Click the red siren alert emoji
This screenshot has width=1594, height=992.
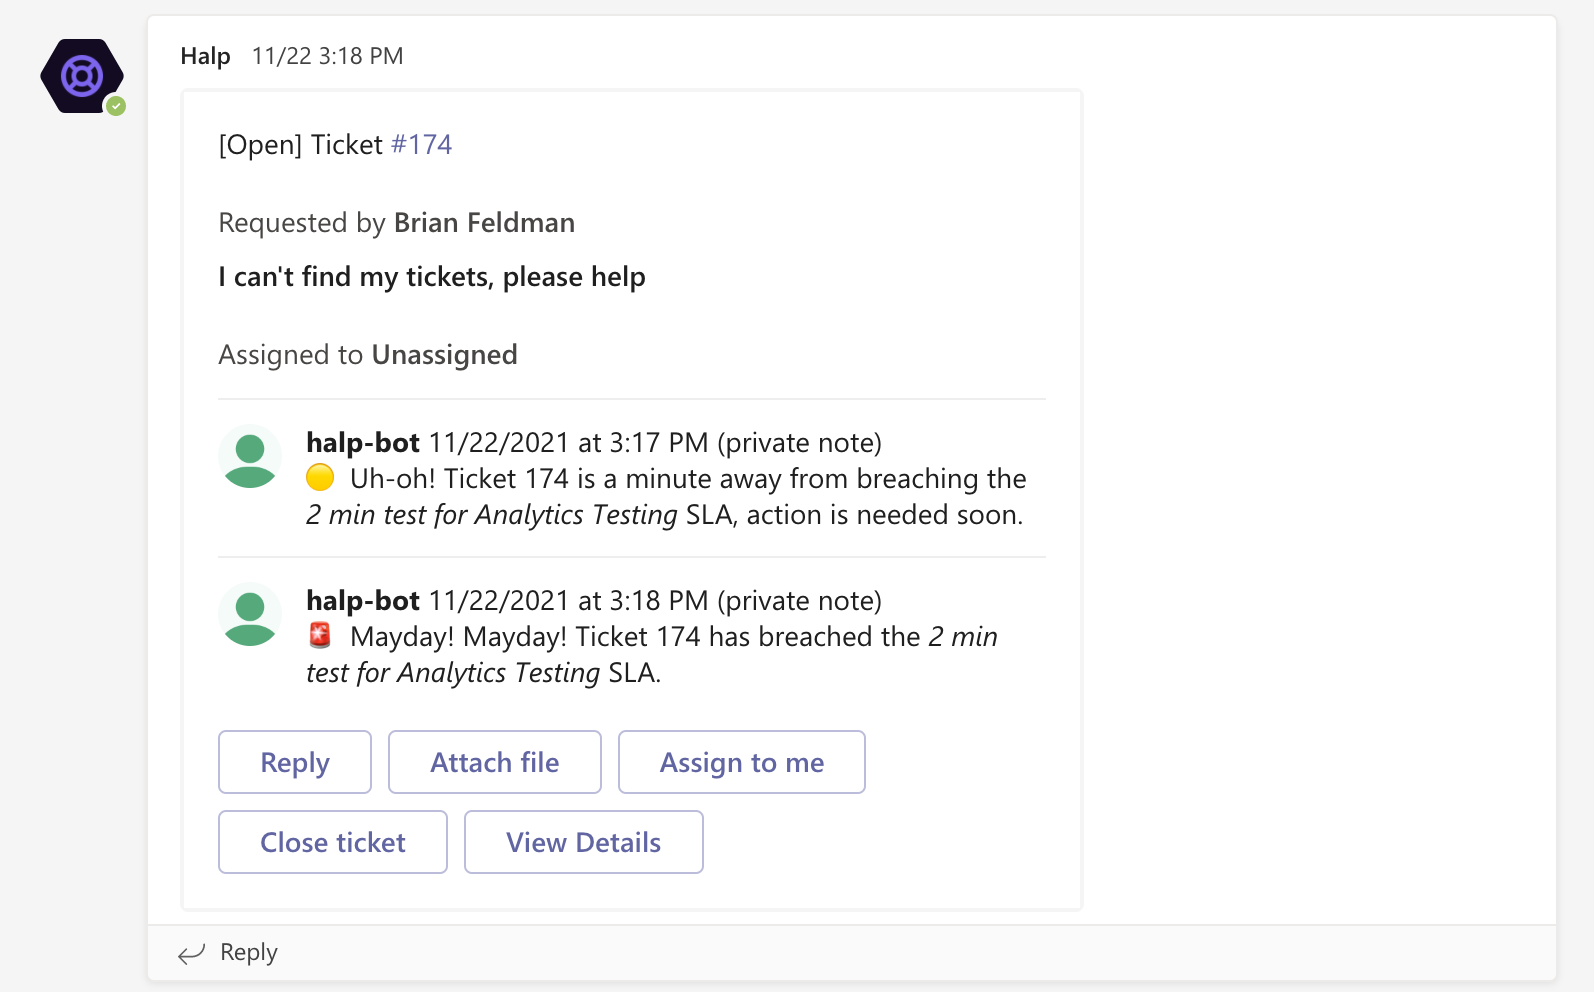320,635
